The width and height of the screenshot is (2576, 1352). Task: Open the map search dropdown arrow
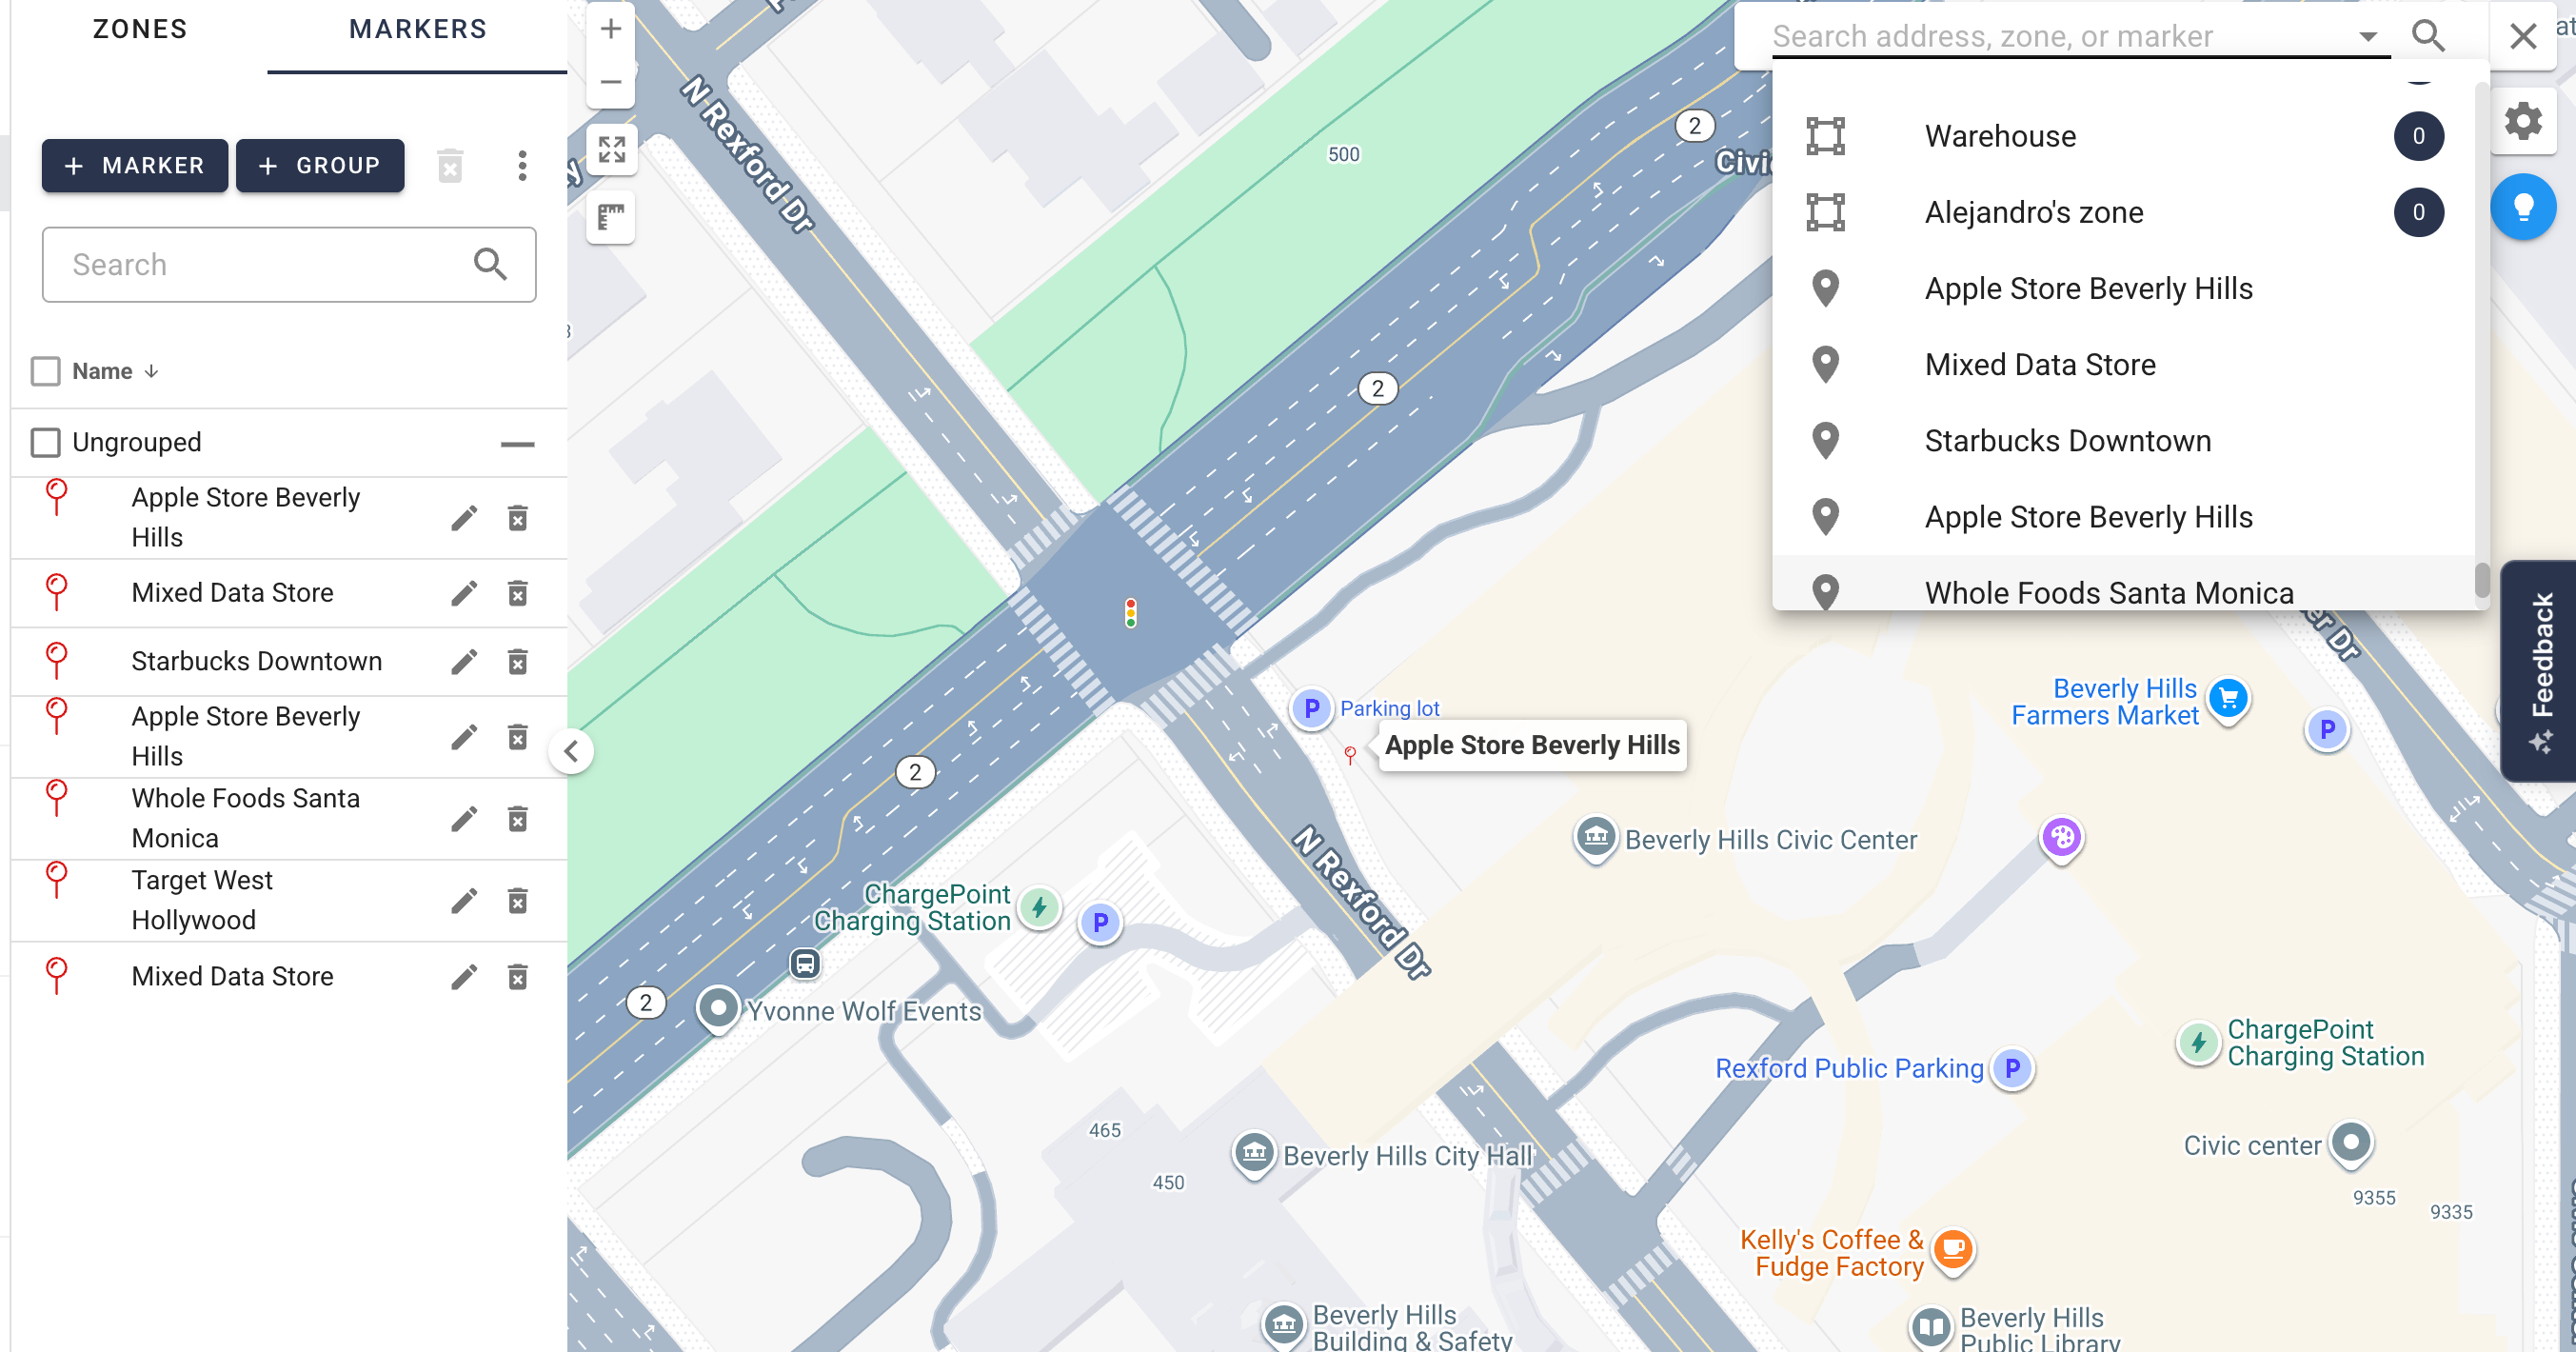point(2367,36)
